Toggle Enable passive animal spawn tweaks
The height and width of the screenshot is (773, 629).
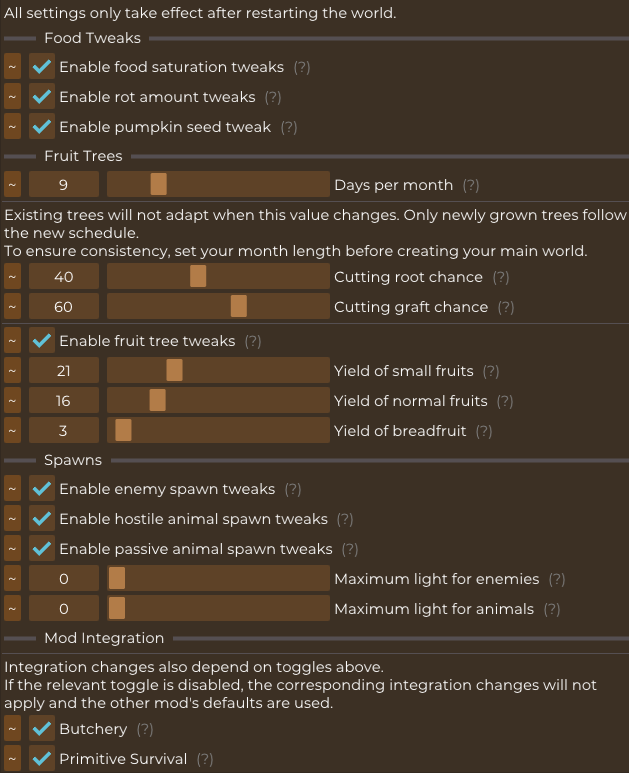click(x=42, y=549)
